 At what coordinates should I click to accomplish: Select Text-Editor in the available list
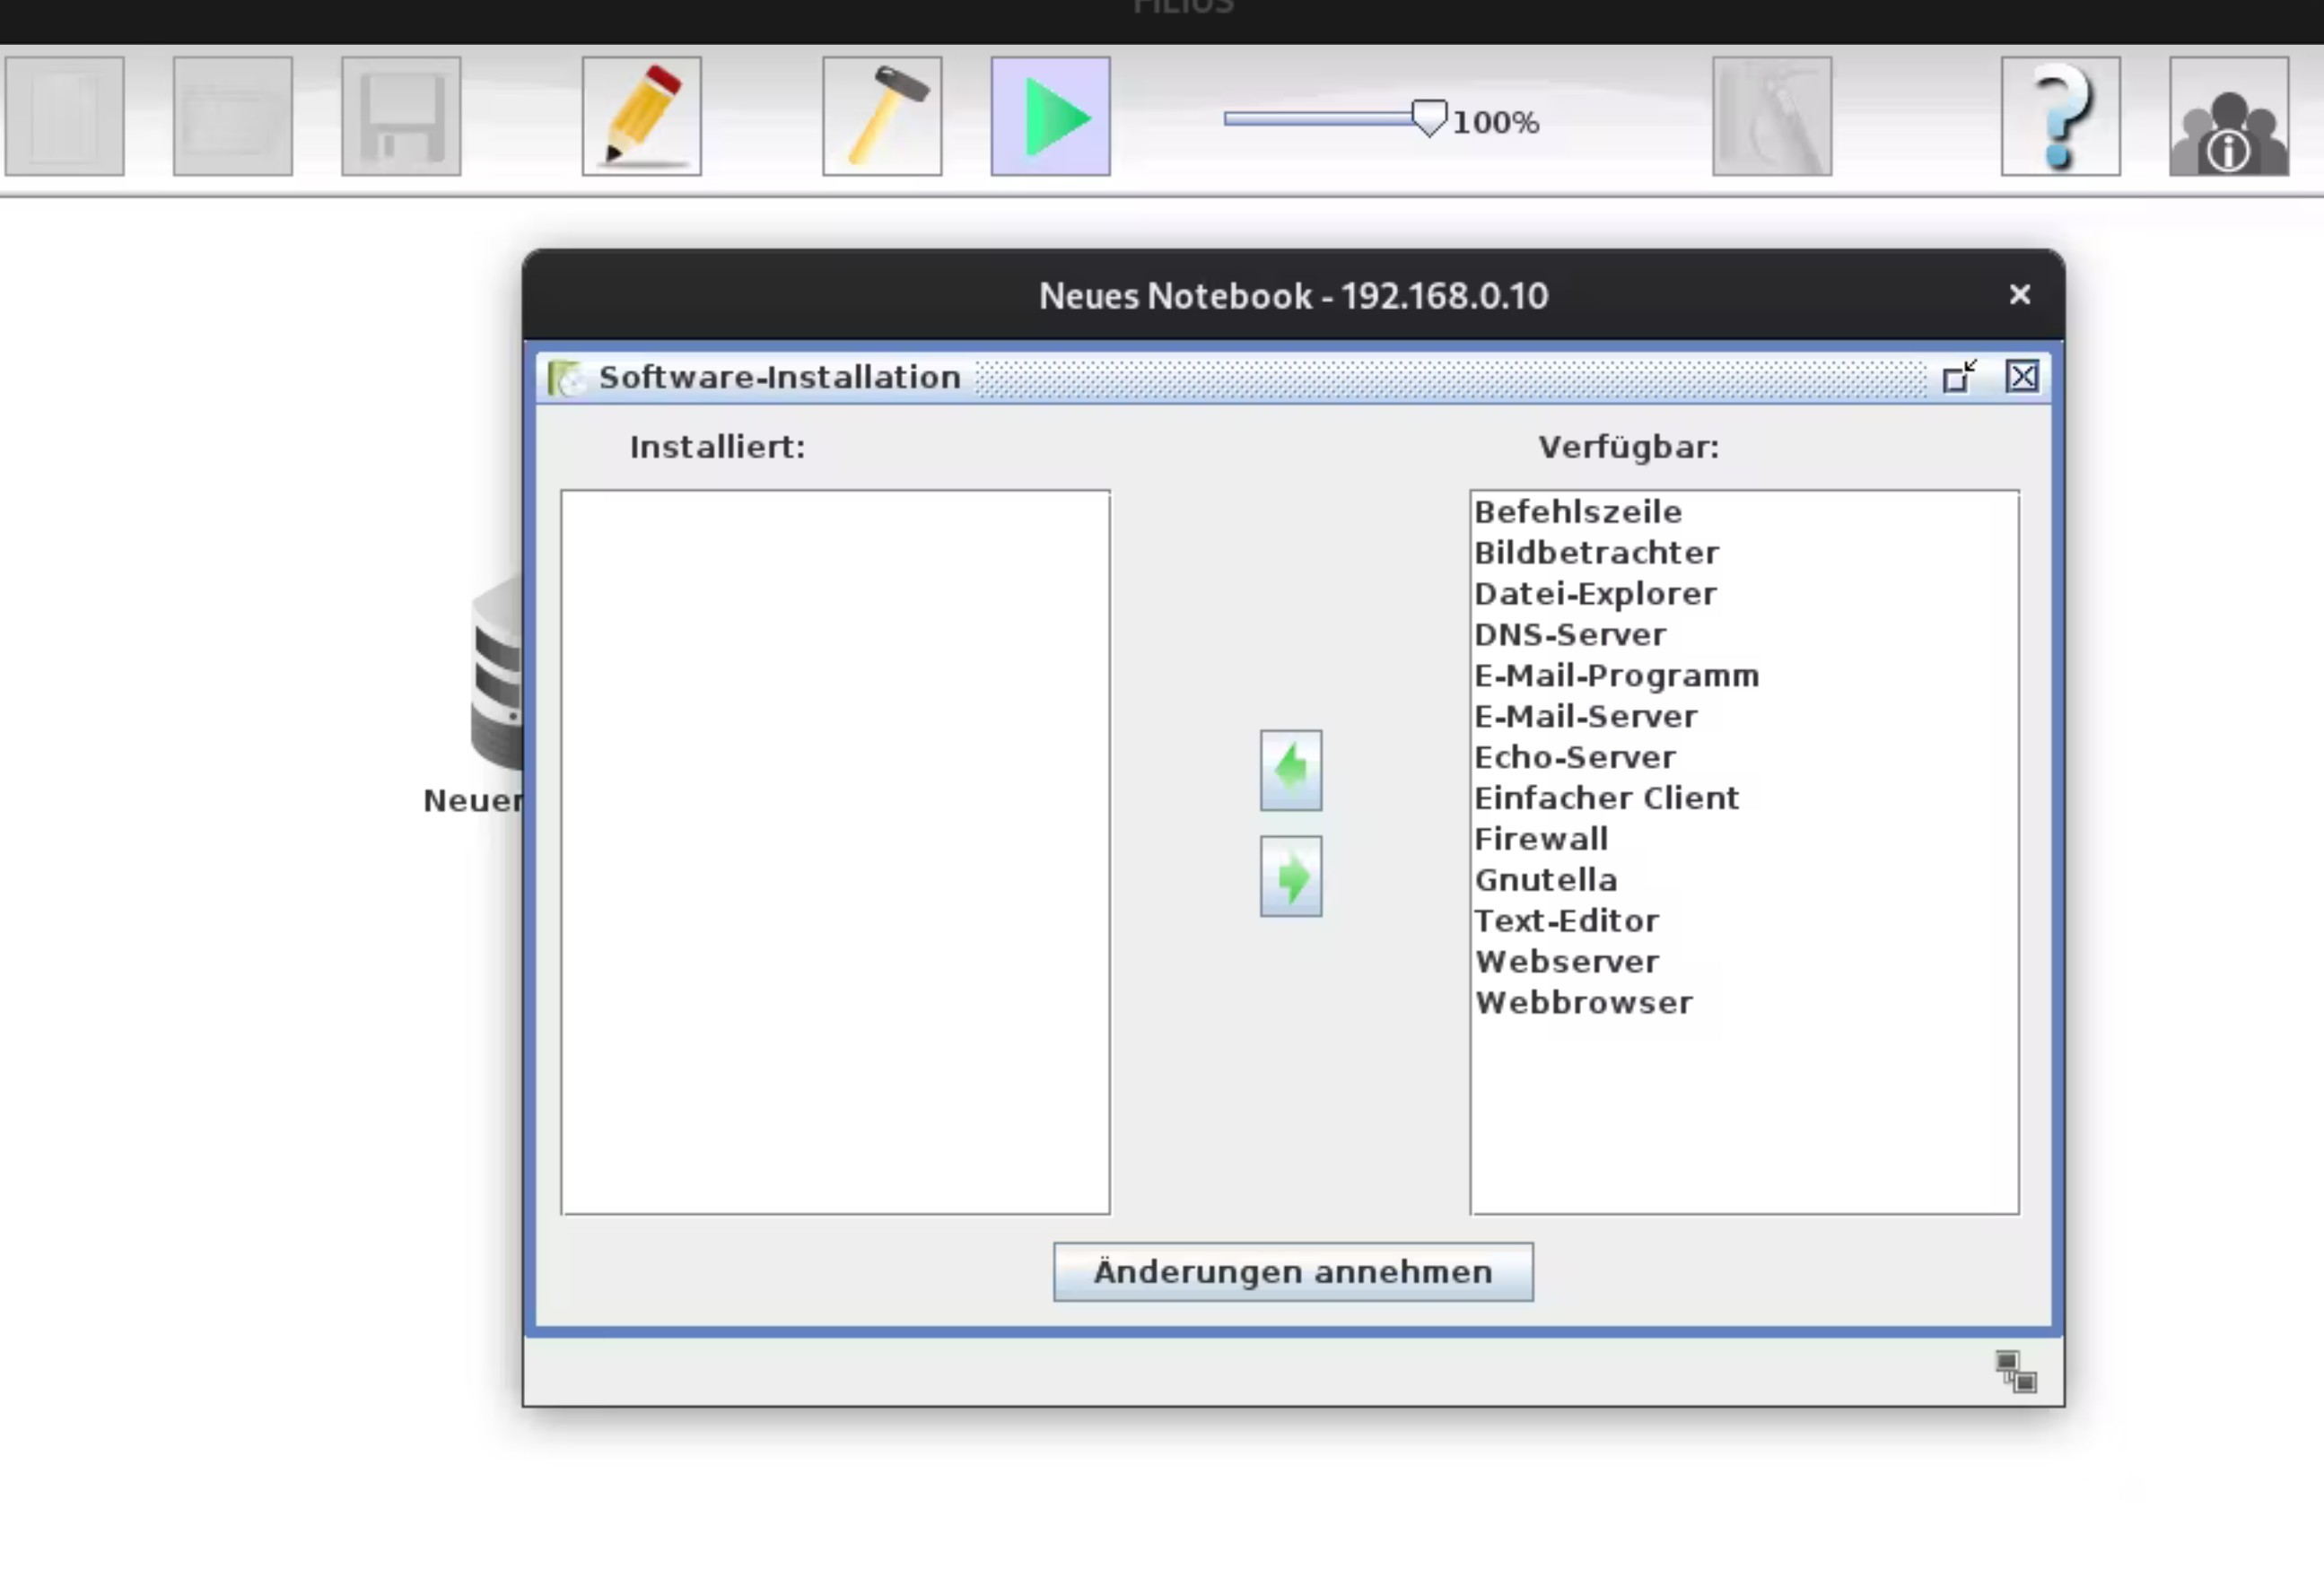[x=1744, y=920]
